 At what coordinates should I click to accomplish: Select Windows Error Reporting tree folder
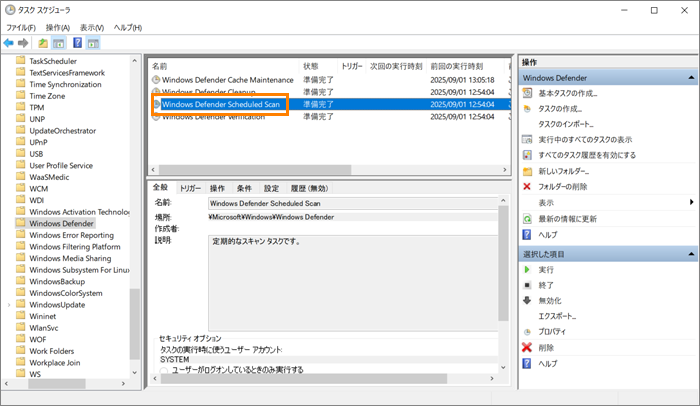[71, 235]
